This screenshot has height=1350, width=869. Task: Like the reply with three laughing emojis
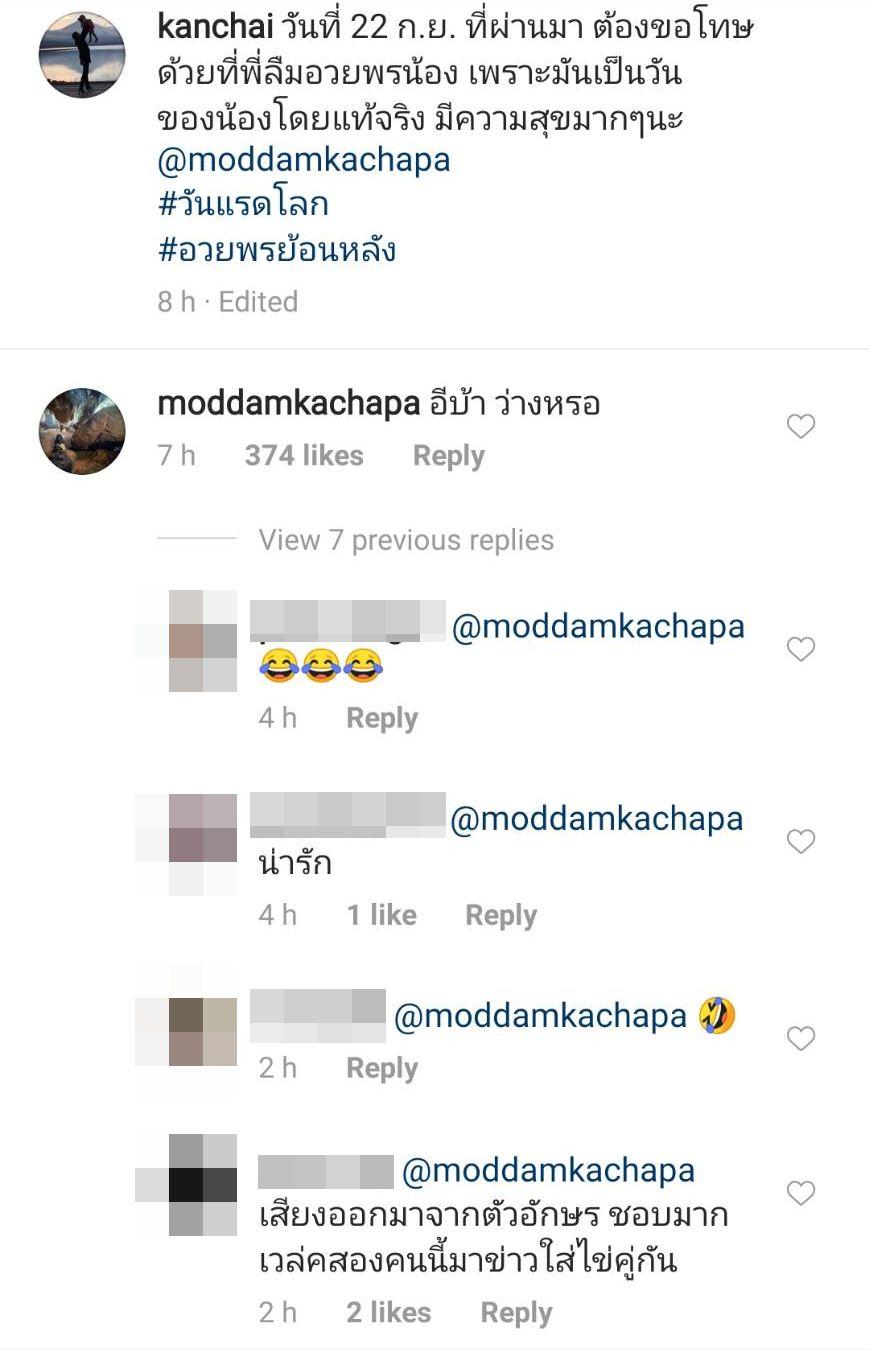(801, 650)
